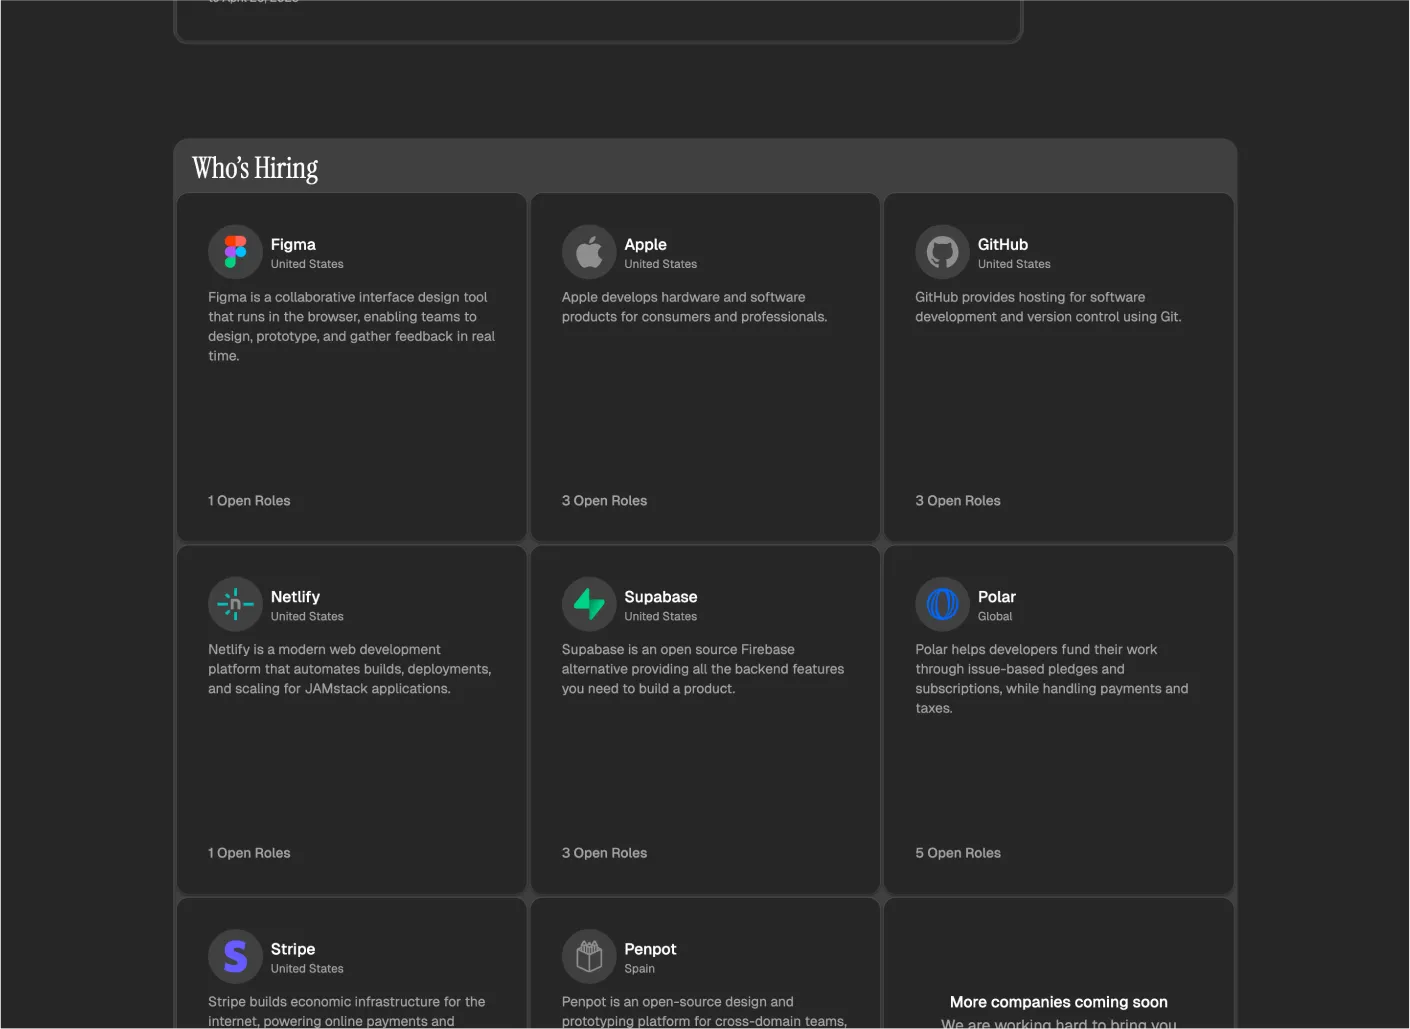1410x1029 pixels.
Task: Select the Penpot box logo
Action: pos(589,956)
